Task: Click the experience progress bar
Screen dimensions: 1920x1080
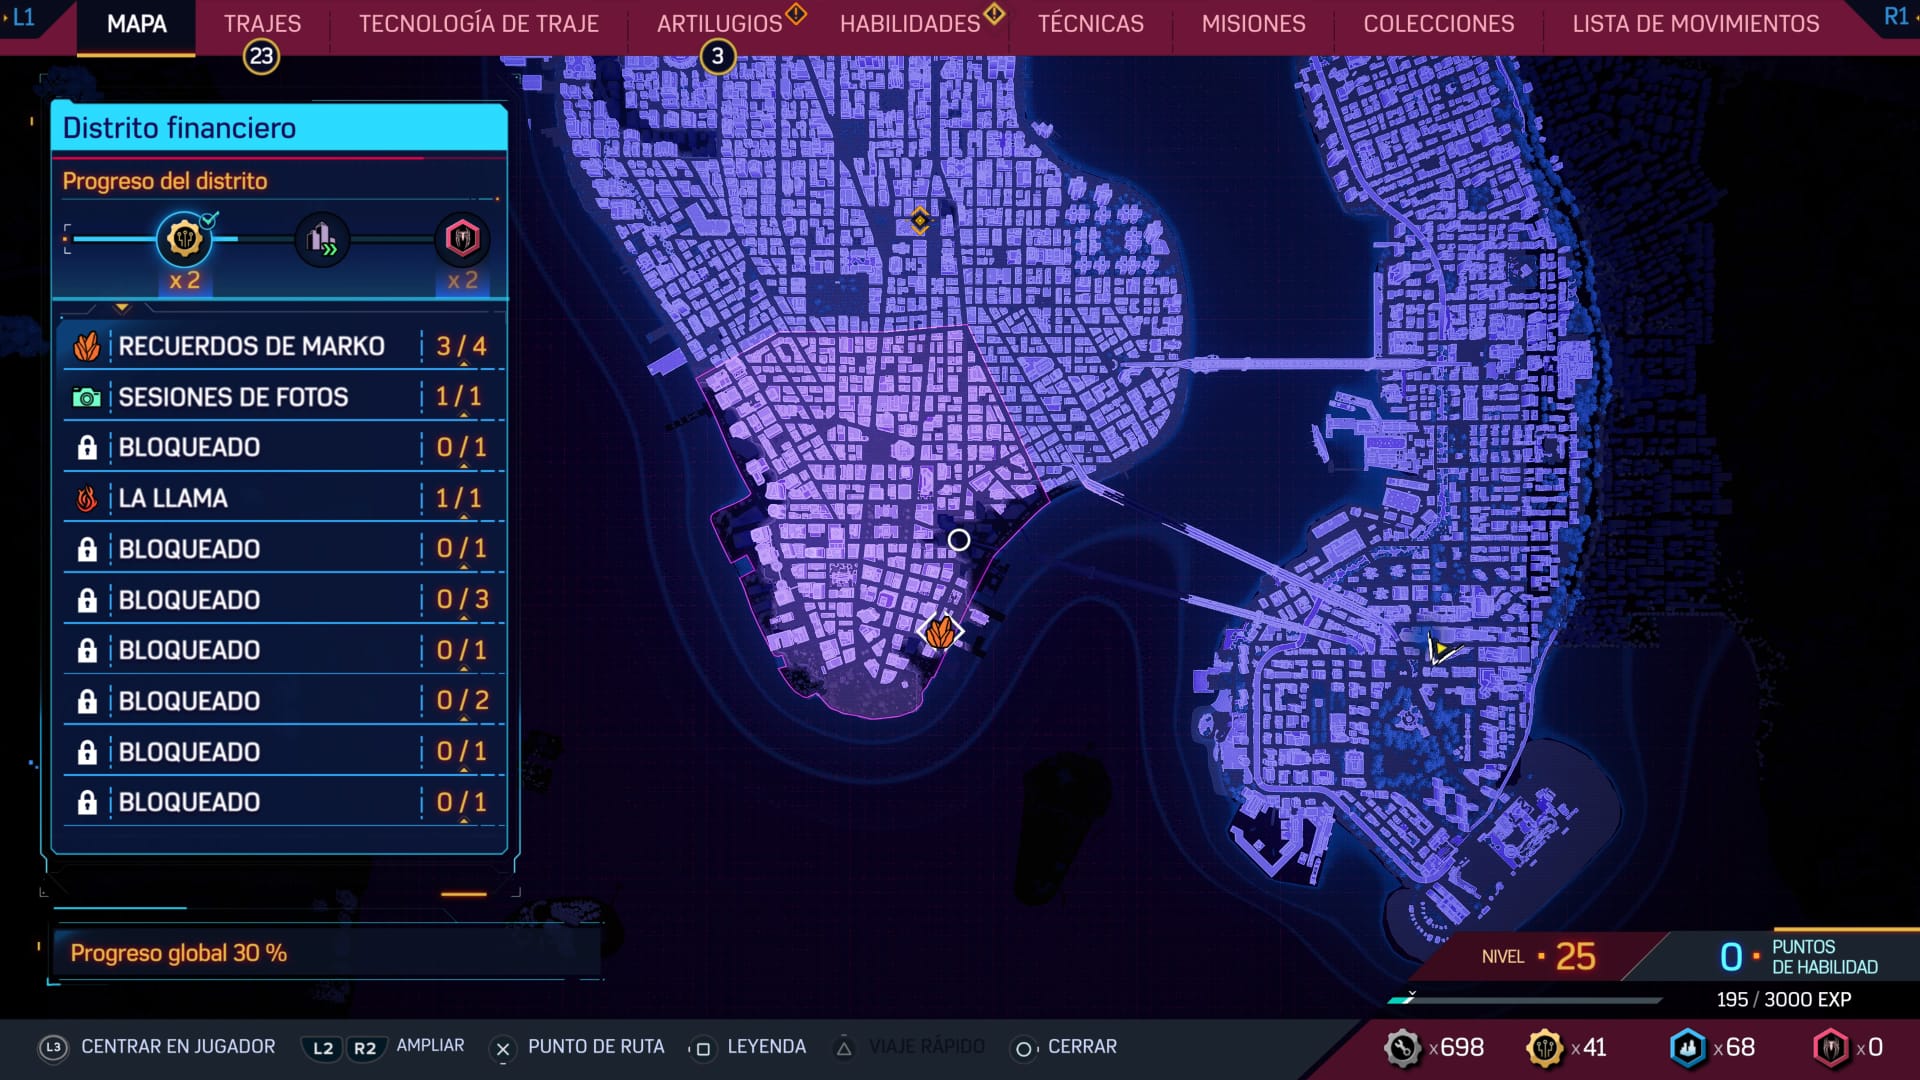Action: click(1525, 999)
